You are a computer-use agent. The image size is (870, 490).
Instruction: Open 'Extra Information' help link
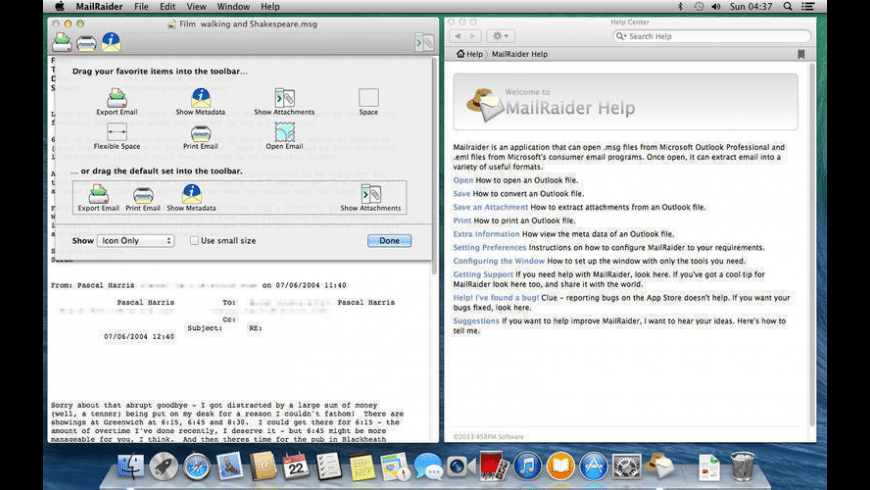(486, 234)
